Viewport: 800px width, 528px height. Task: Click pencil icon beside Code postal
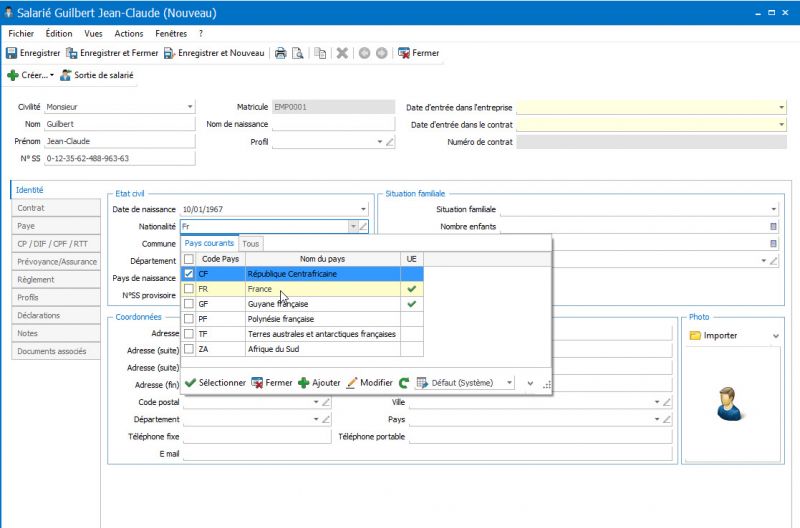click(x=326, y=403)
